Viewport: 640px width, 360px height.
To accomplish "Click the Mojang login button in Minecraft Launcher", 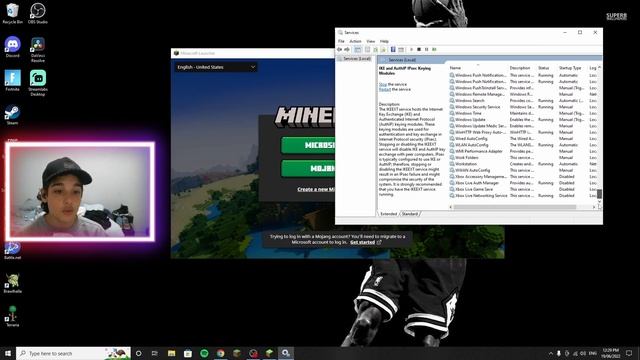I will point(308,168).
